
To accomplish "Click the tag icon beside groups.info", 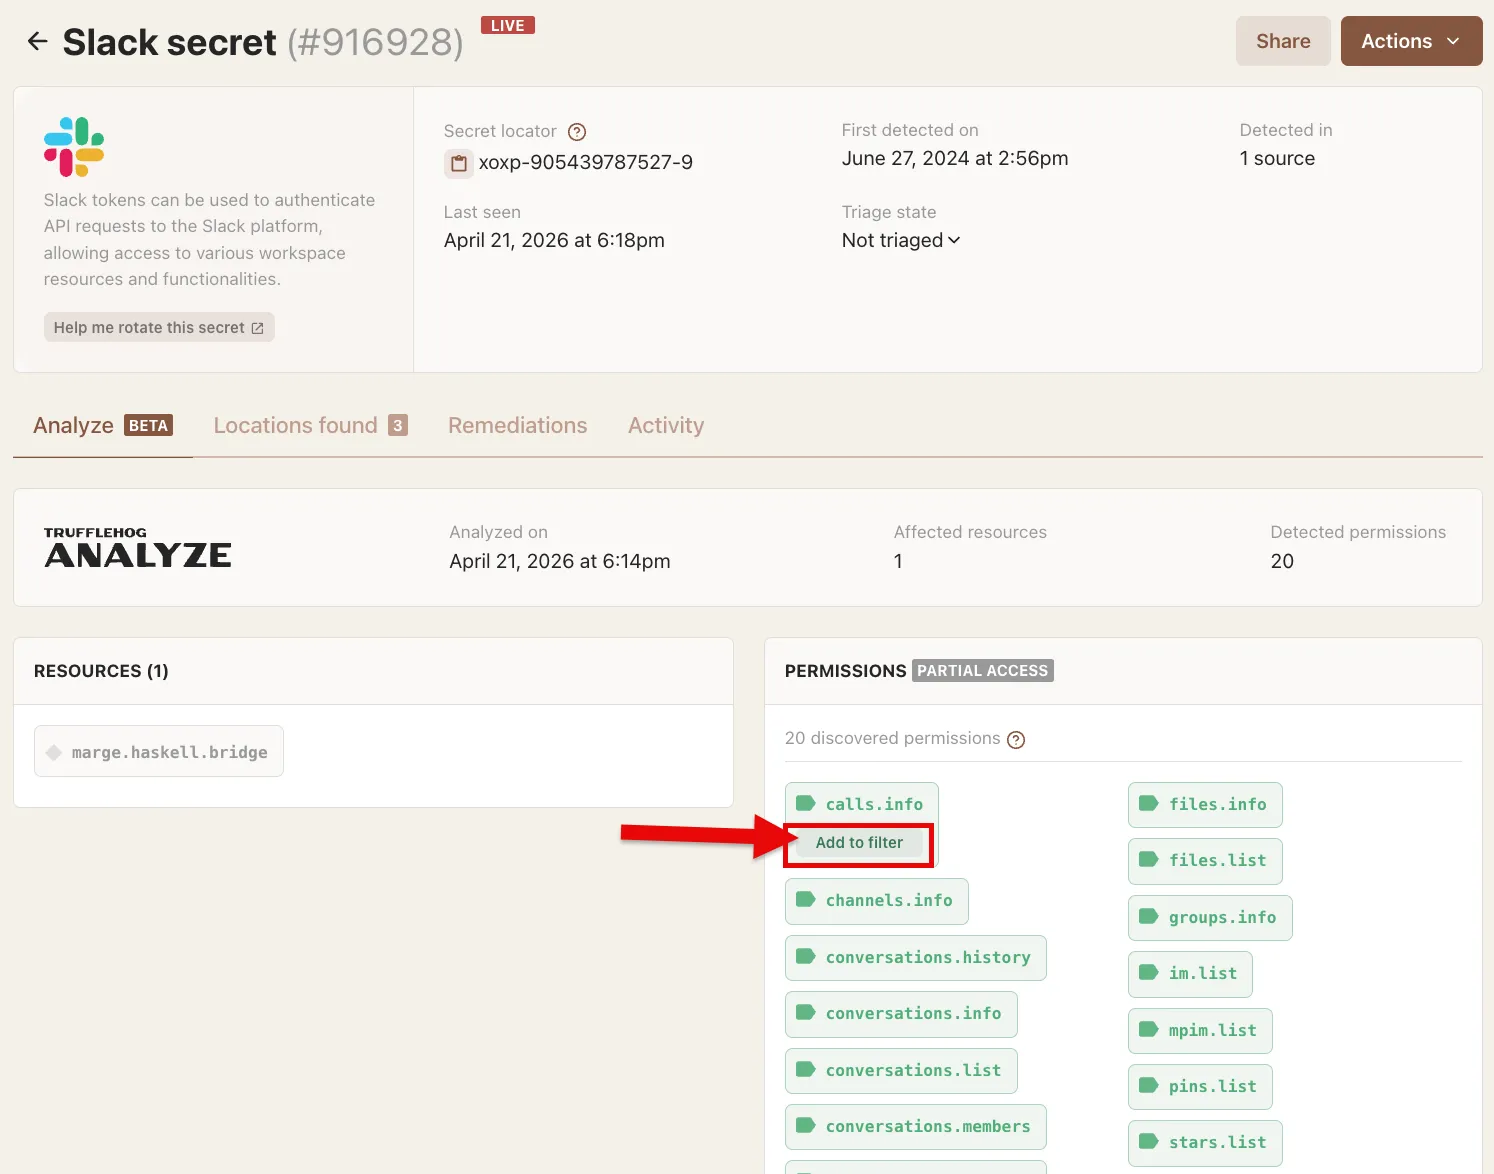I will pyautogui.click(x=1148, y=916).
